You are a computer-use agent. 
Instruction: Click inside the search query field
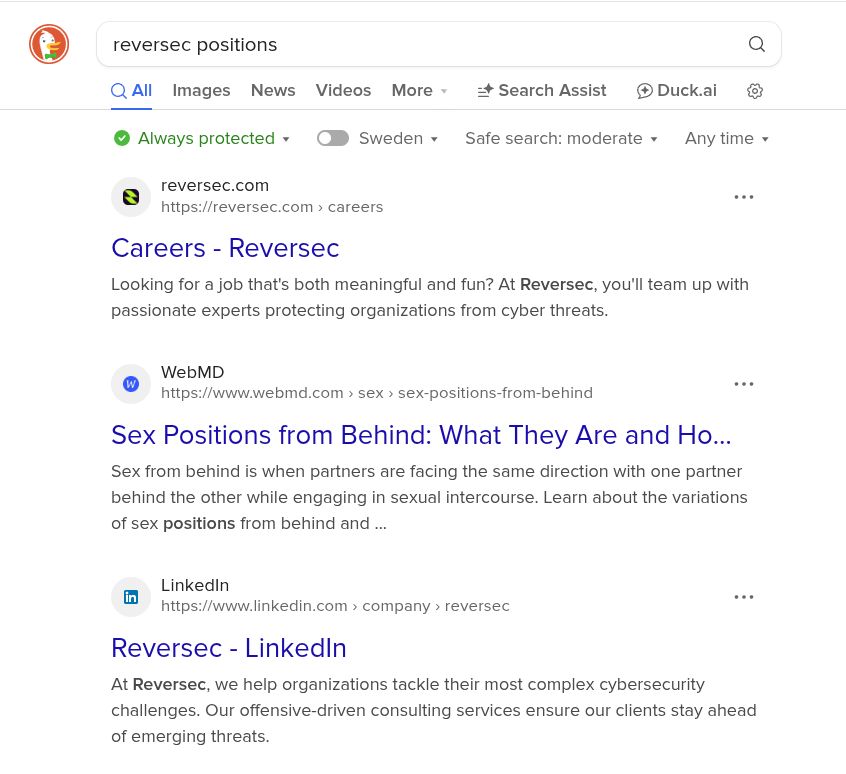[400, 44]
